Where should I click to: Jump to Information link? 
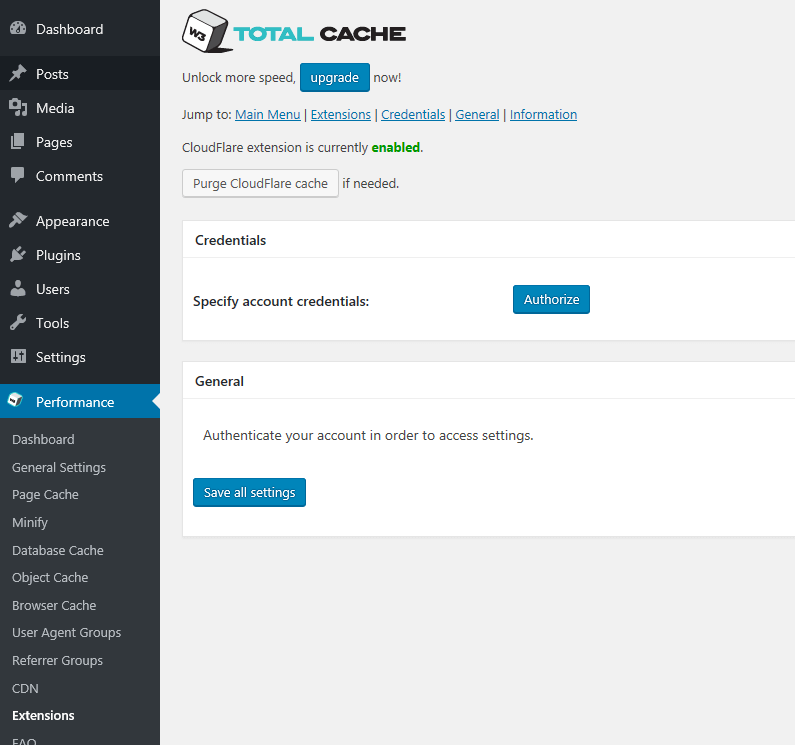pos(543,115)
